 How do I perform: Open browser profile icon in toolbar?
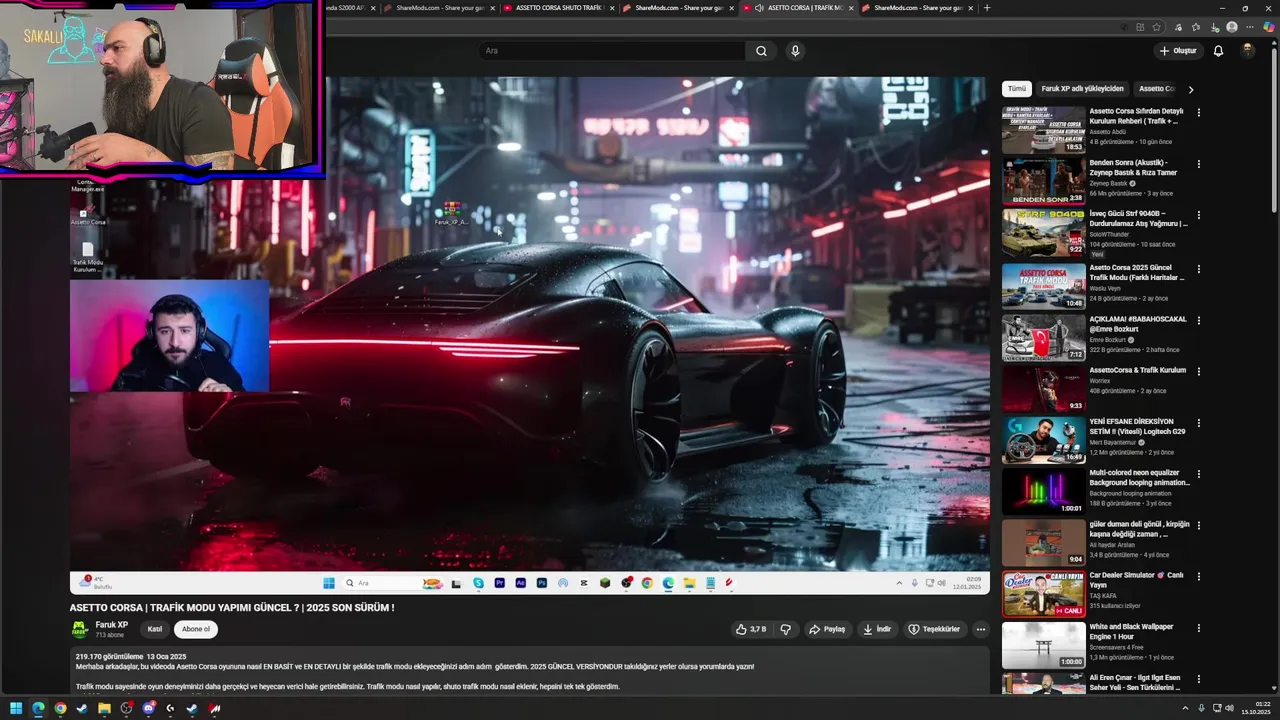(x=1232, y=27)
